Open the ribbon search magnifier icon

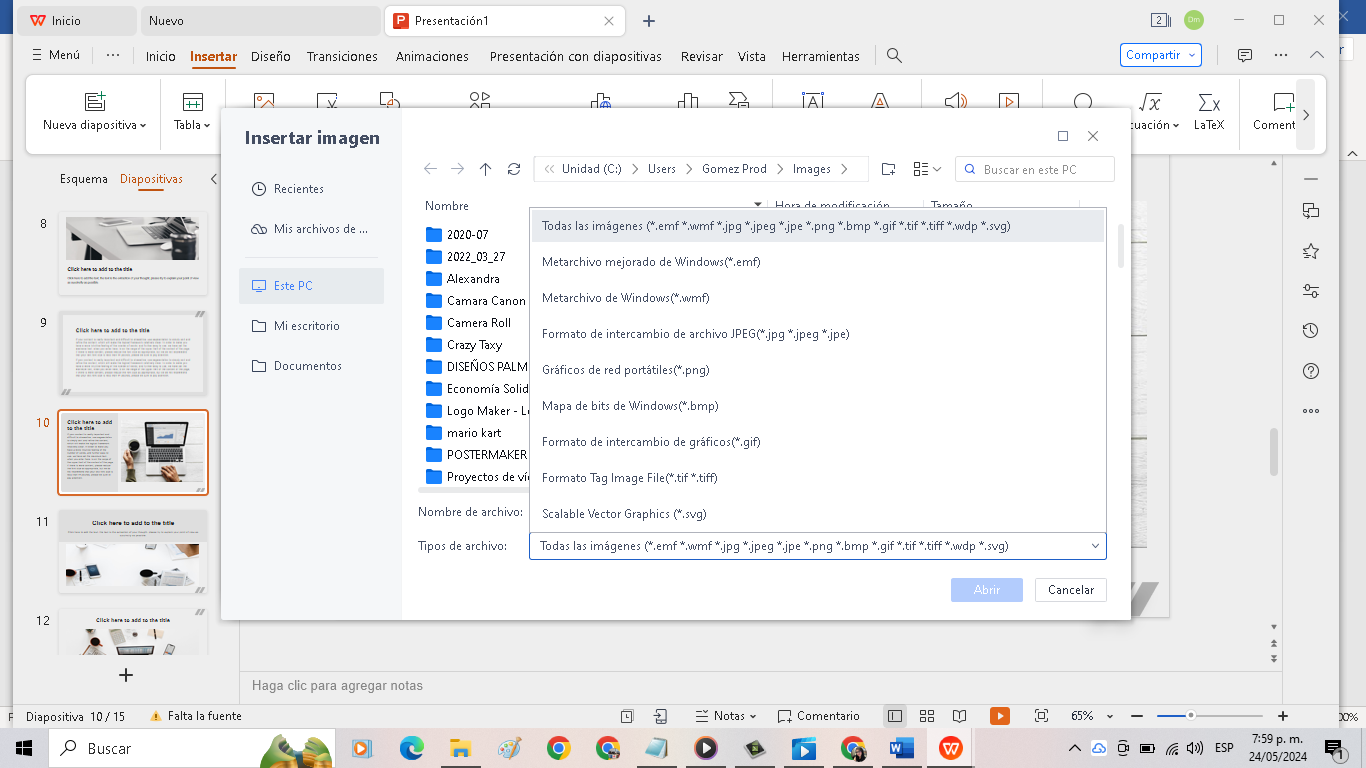[x=895, y=56]
